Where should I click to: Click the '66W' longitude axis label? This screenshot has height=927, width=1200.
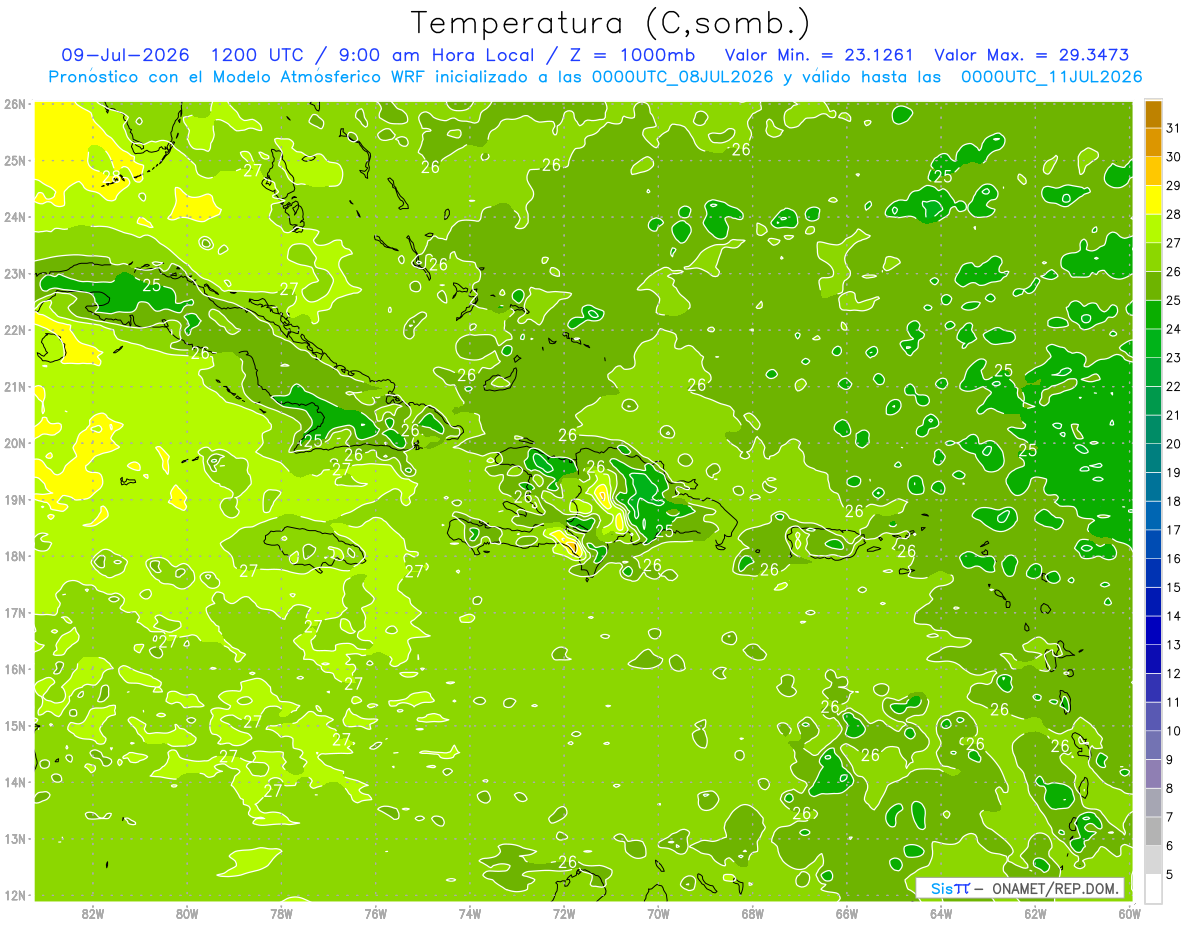[x=846, y=913]
